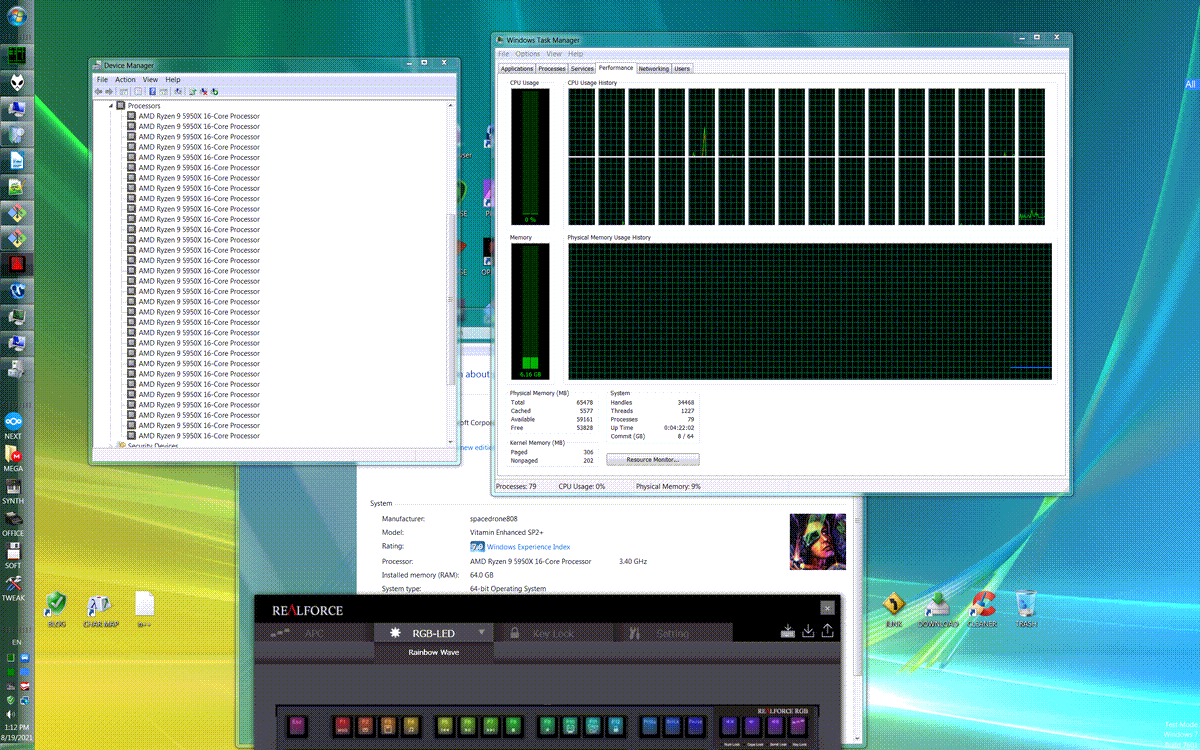Click the uninstall red-X toolbar icon
The width and height of the screenshot is (1200, 750).
pyautogui.click(x=203, y=91)
